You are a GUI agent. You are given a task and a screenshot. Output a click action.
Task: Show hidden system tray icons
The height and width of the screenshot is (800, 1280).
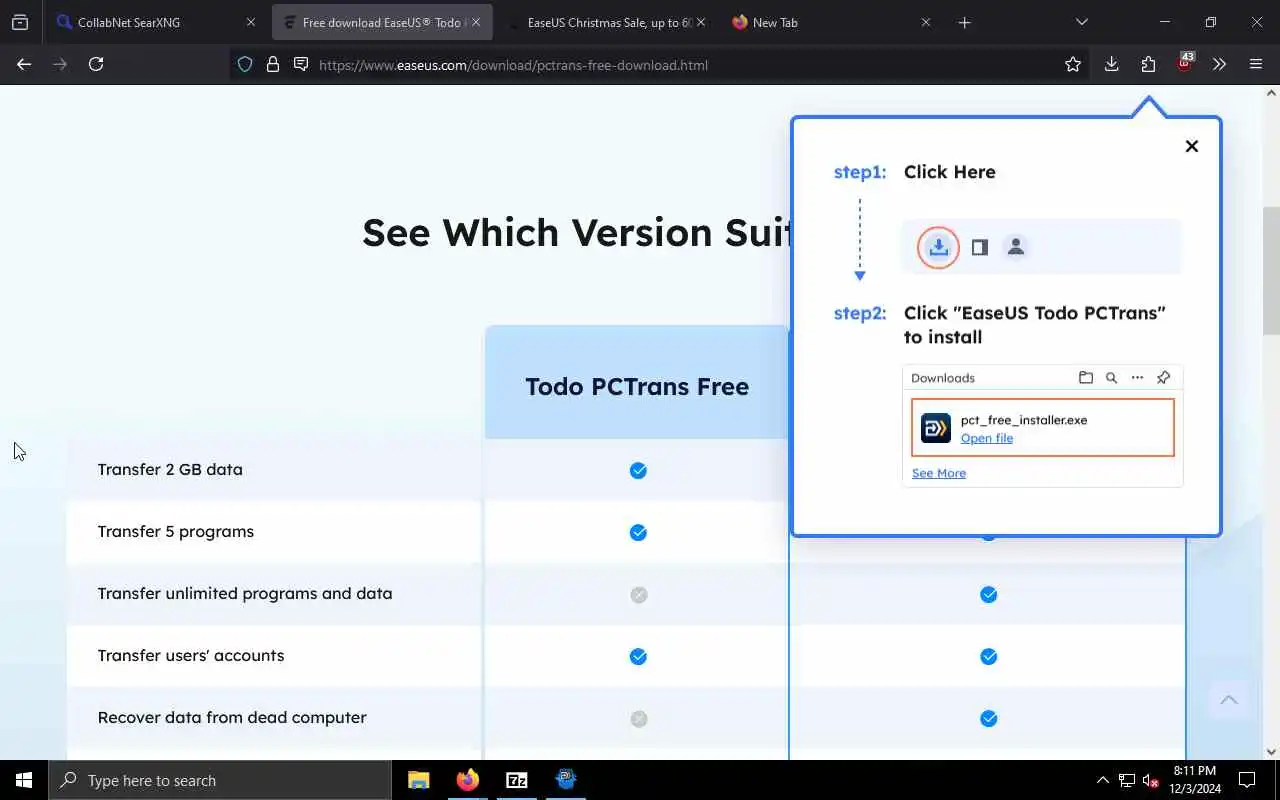pos(1102,780)
